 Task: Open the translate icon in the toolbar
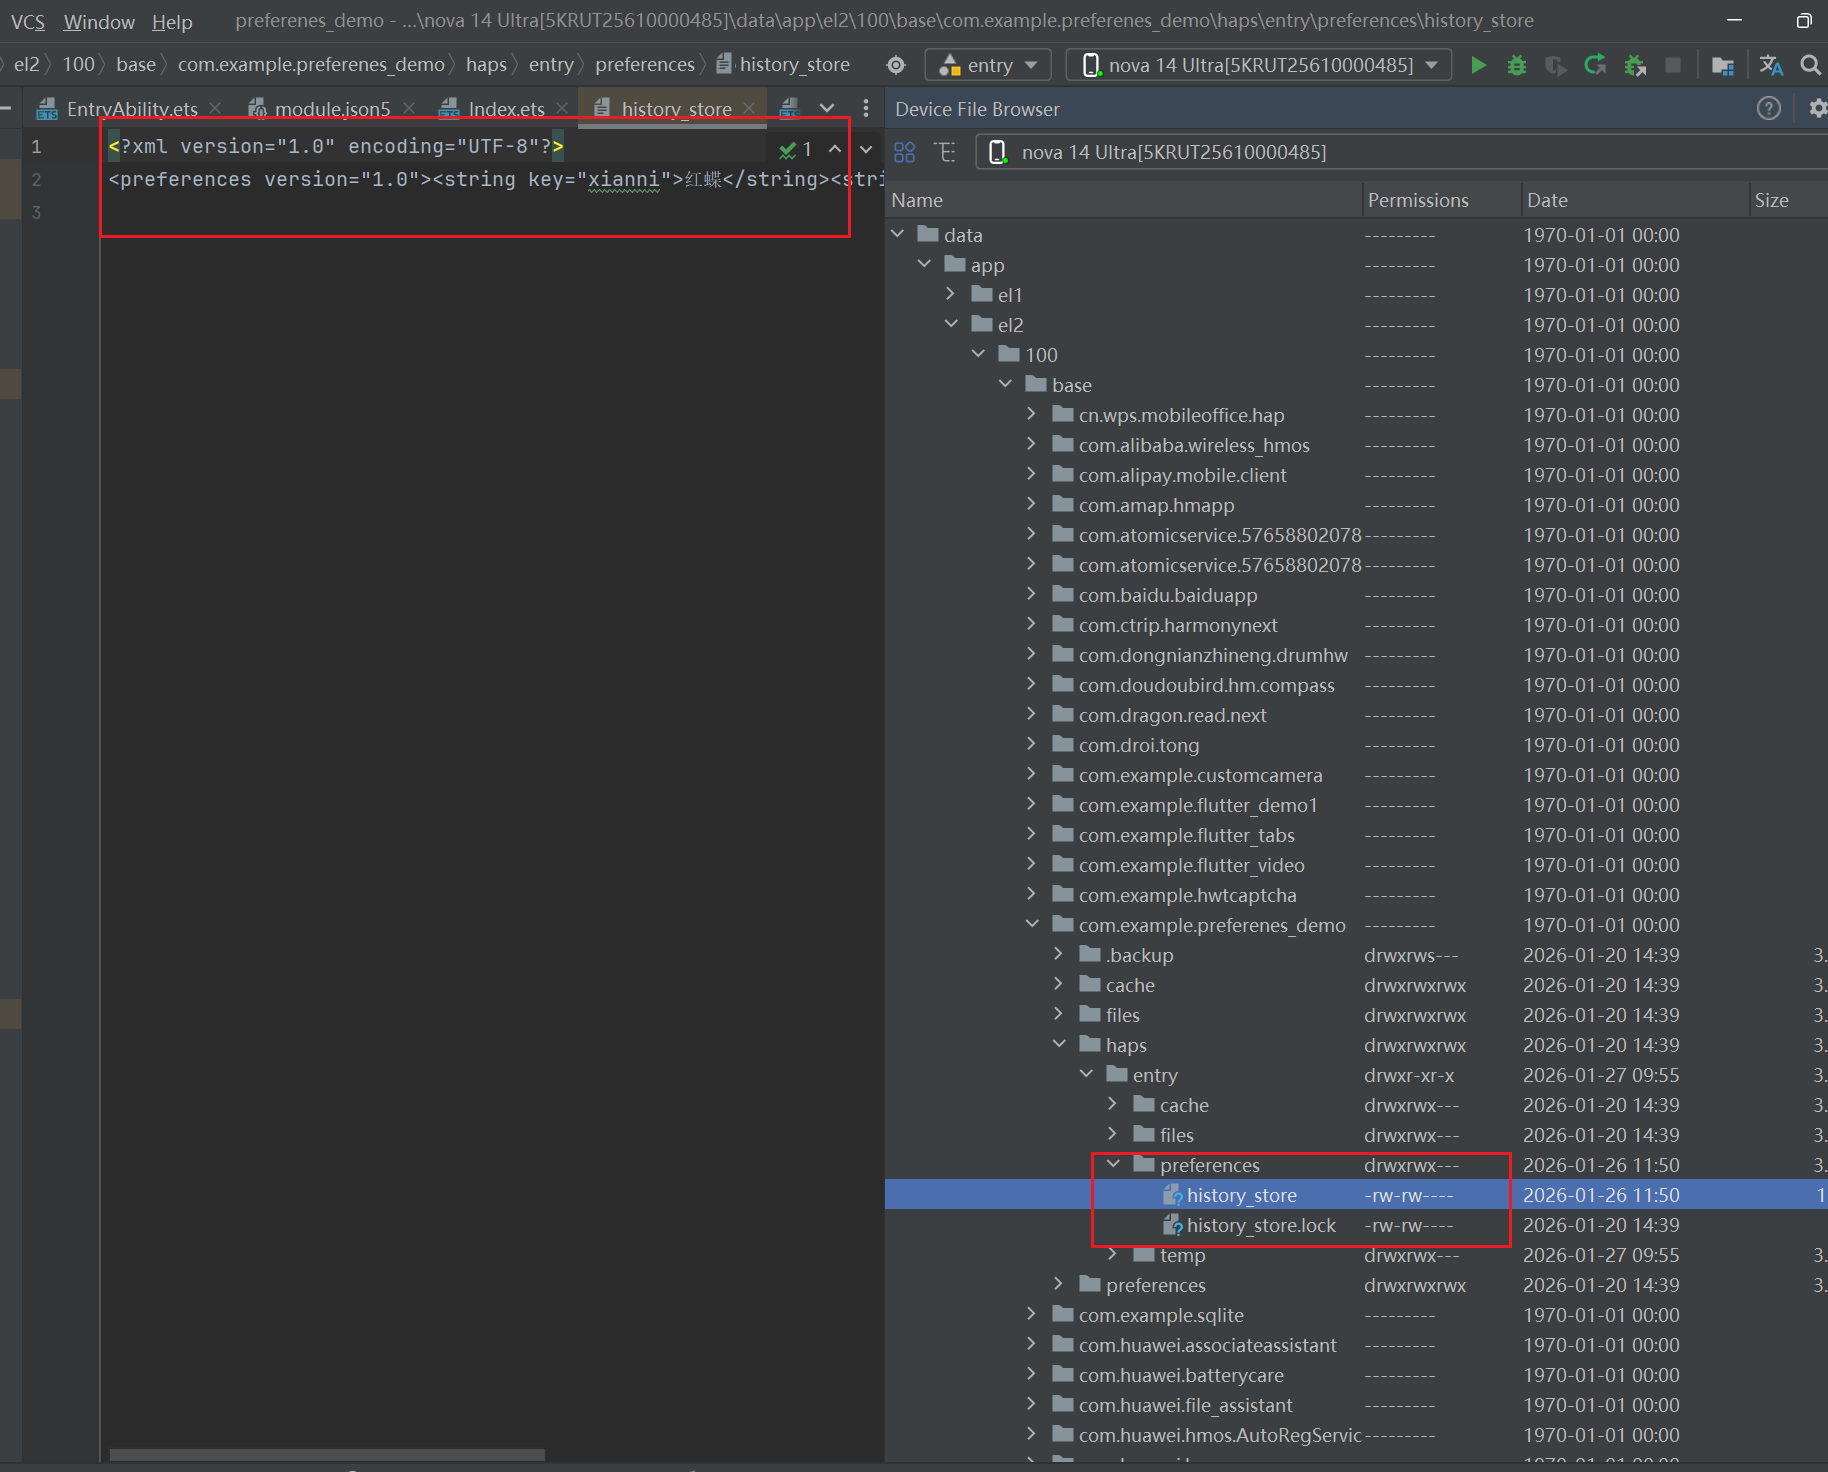point(1771,66)
